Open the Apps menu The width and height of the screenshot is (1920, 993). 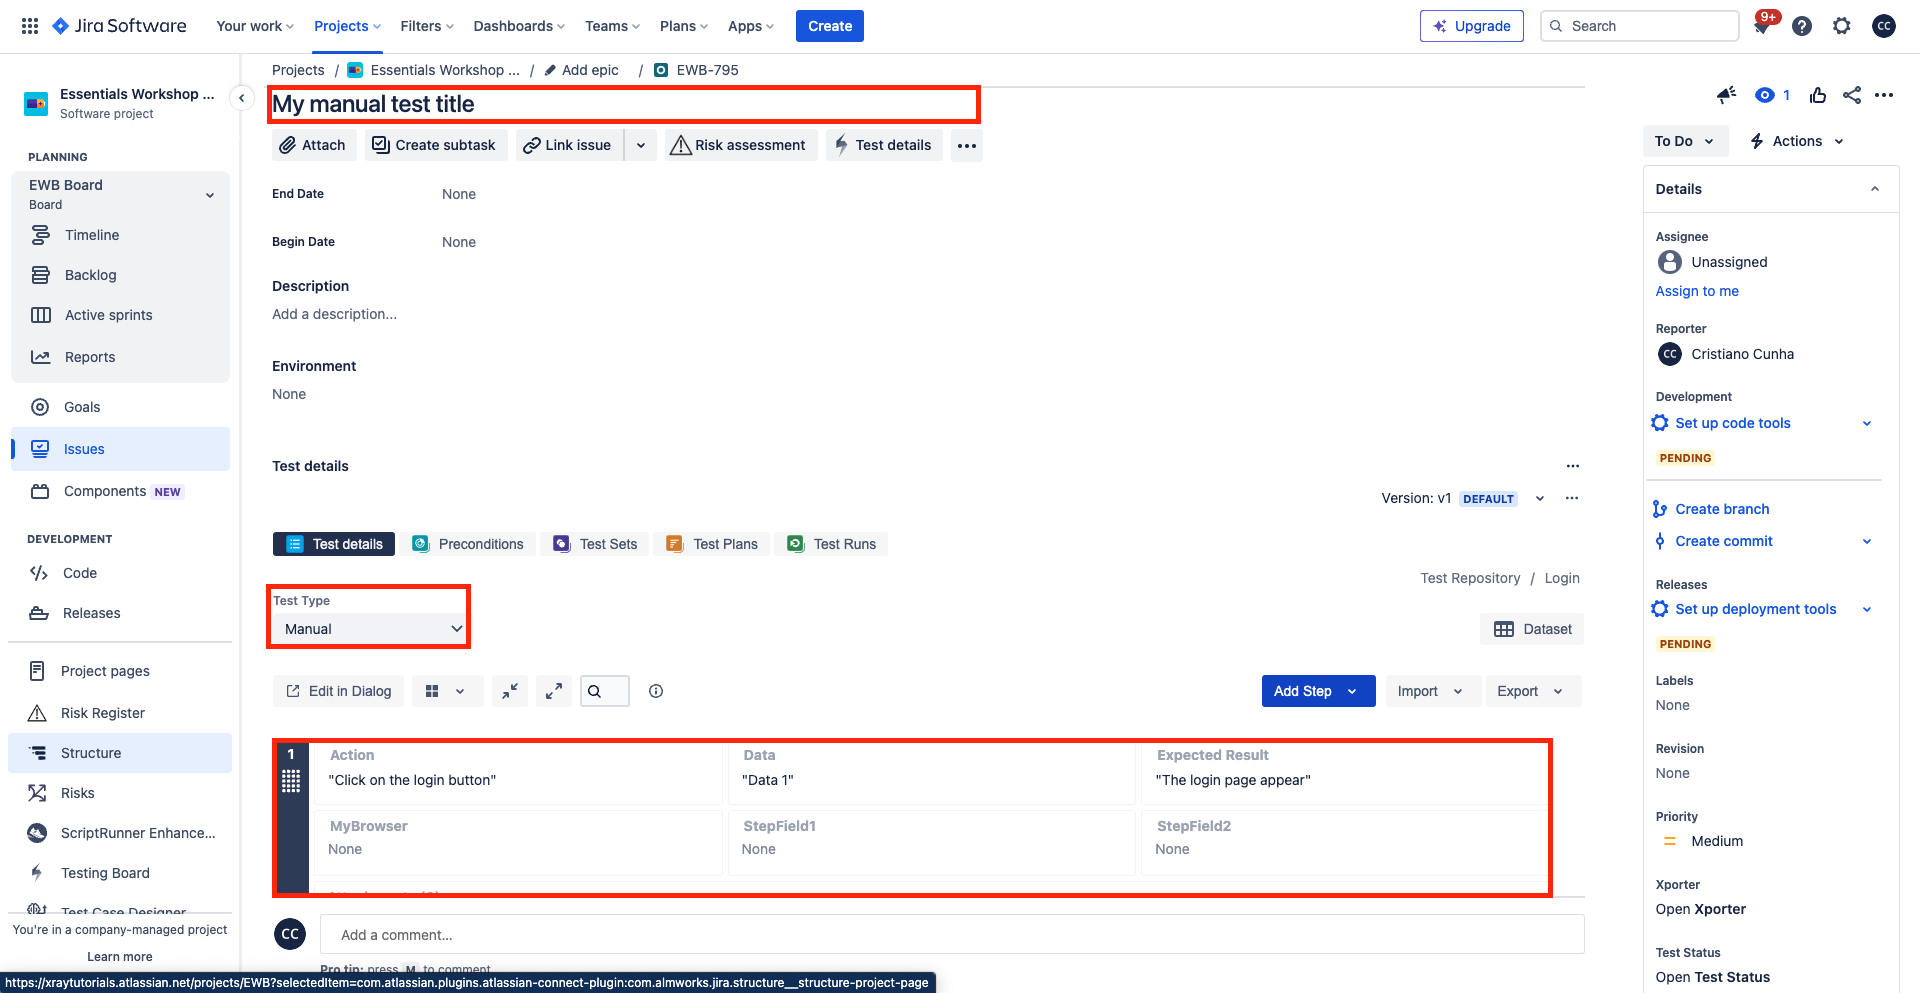point(751,26)
